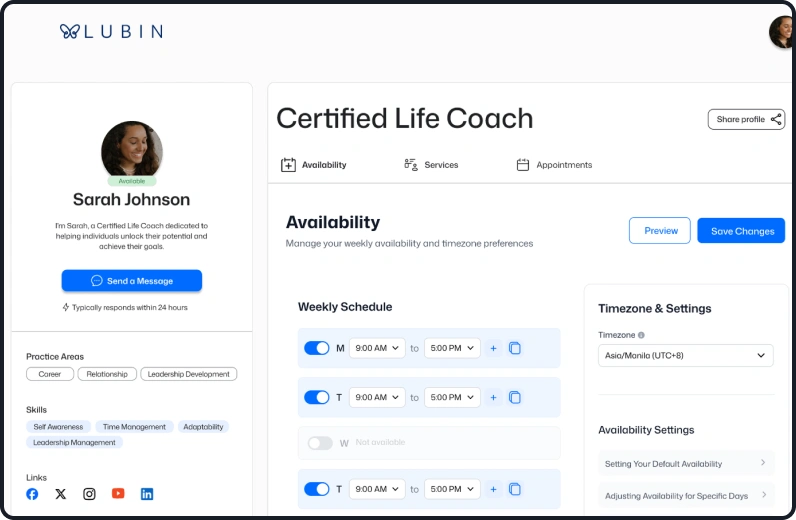Add a time slot to Monday
The image size is (796, 520).
pyautogui.click(x=492, y=348)
